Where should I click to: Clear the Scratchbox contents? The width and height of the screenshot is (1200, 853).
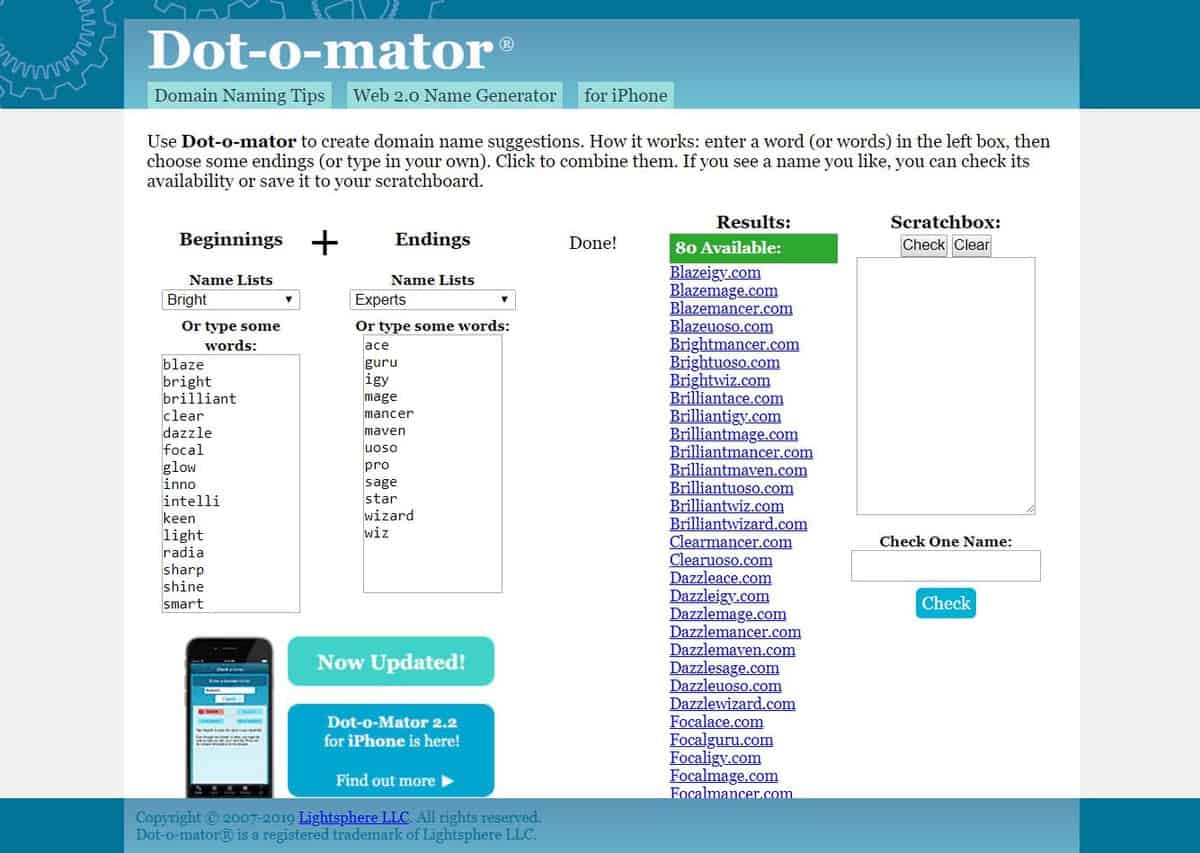[x=971, y=245]
